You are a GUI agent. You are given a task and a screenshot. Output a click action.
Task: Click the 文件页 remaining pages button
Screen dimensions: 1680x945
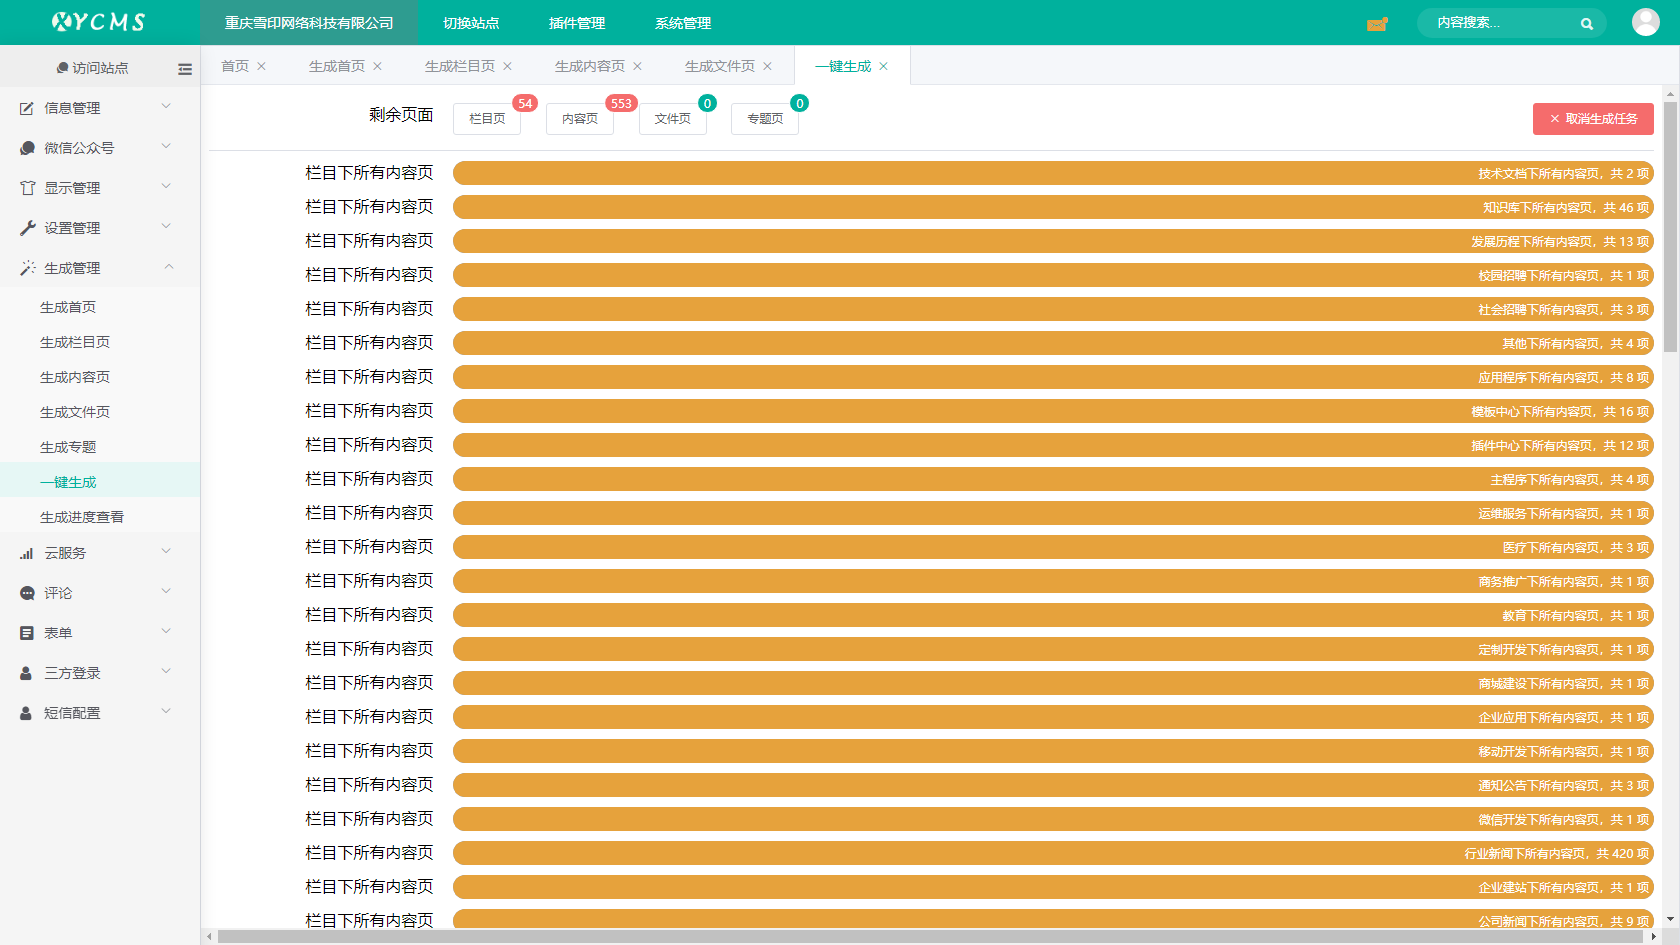point(673,119)
